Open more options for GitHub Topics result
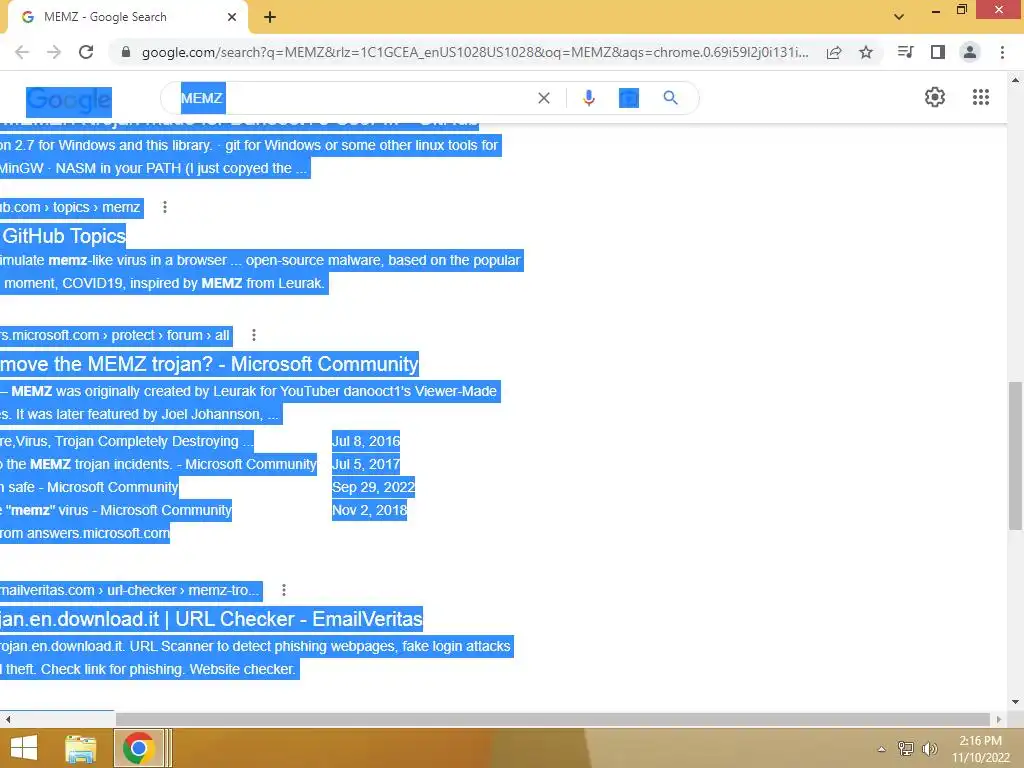The image size is (1024, 768). pyautogui.click(x=165, y=207)
